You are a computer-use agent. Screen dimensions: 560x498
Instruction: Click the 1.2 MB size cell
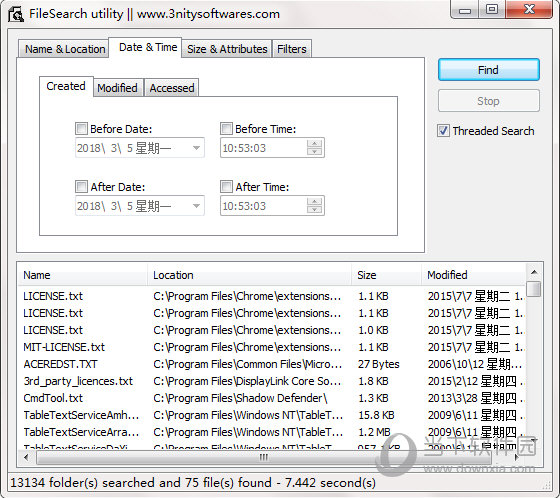(x=374, y=432)
